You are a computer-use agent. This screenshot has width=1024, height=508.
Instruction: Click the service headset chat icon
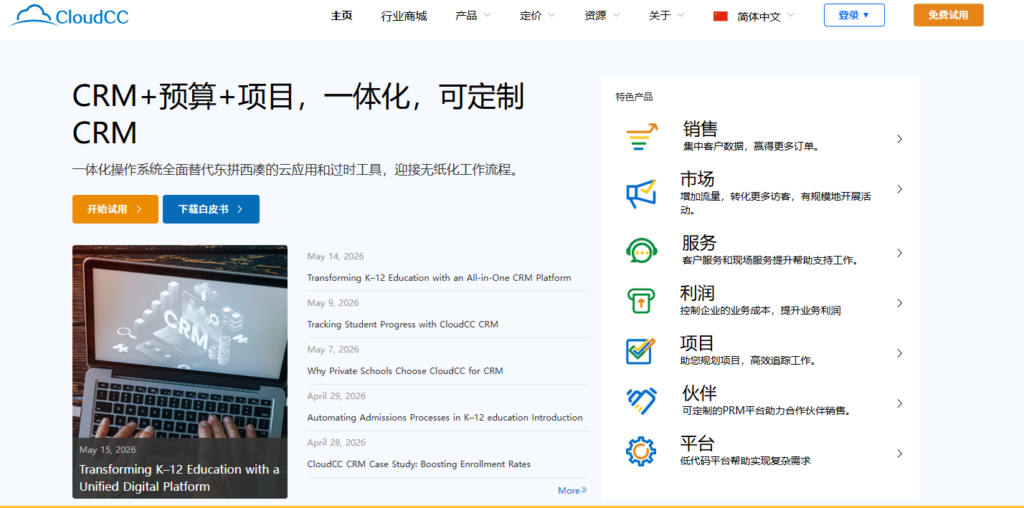coord(641,250)
